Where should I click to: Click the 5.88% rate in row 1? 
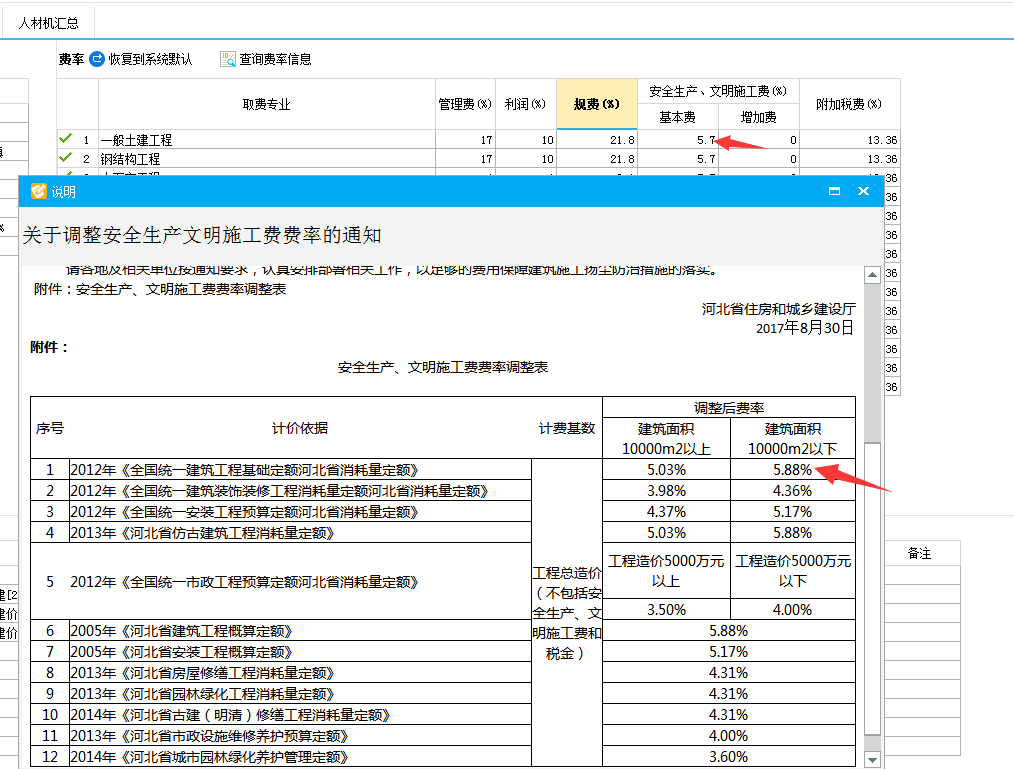pos(792,470)
